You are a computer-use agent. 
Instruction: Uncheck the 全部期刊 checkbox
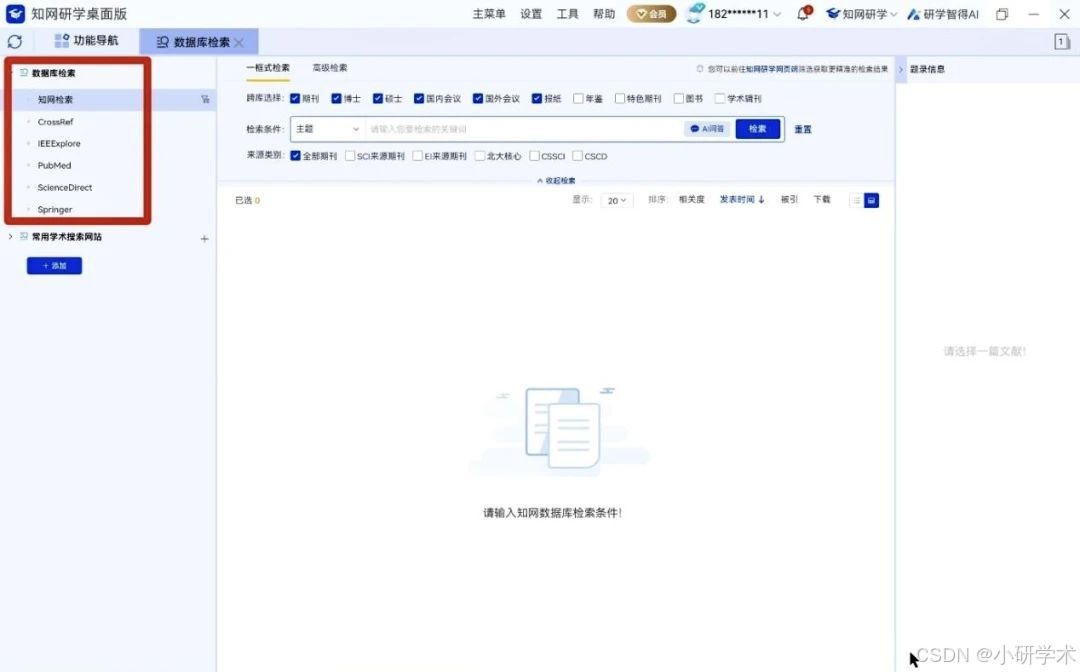[295, 156]
